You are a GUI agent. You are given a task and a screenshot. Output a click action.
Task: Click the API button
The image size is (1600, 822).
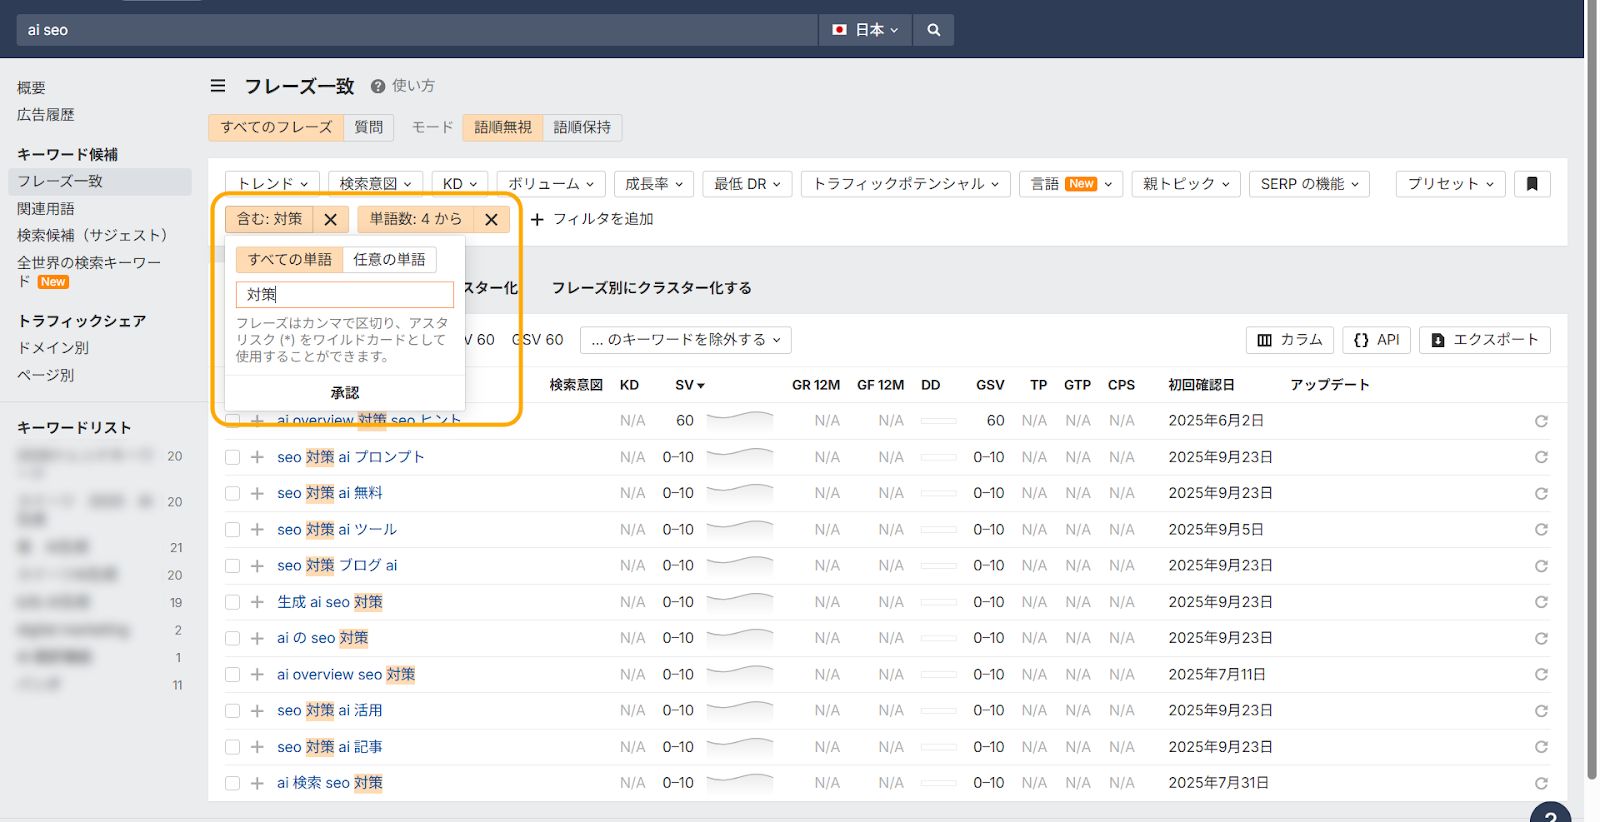[1376, 340]
